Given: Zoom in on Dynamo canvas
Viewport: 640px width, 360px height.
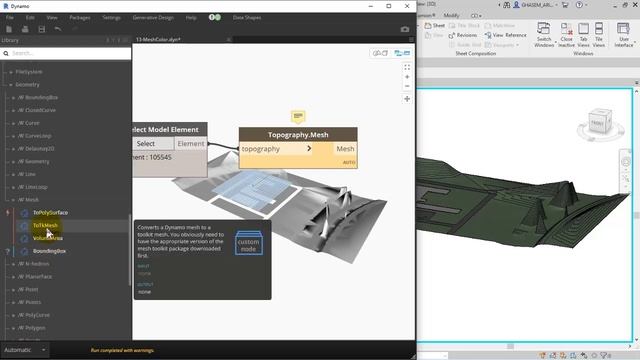Looking at the screenshot, I should pyautogui.click(x=407, y=77).
